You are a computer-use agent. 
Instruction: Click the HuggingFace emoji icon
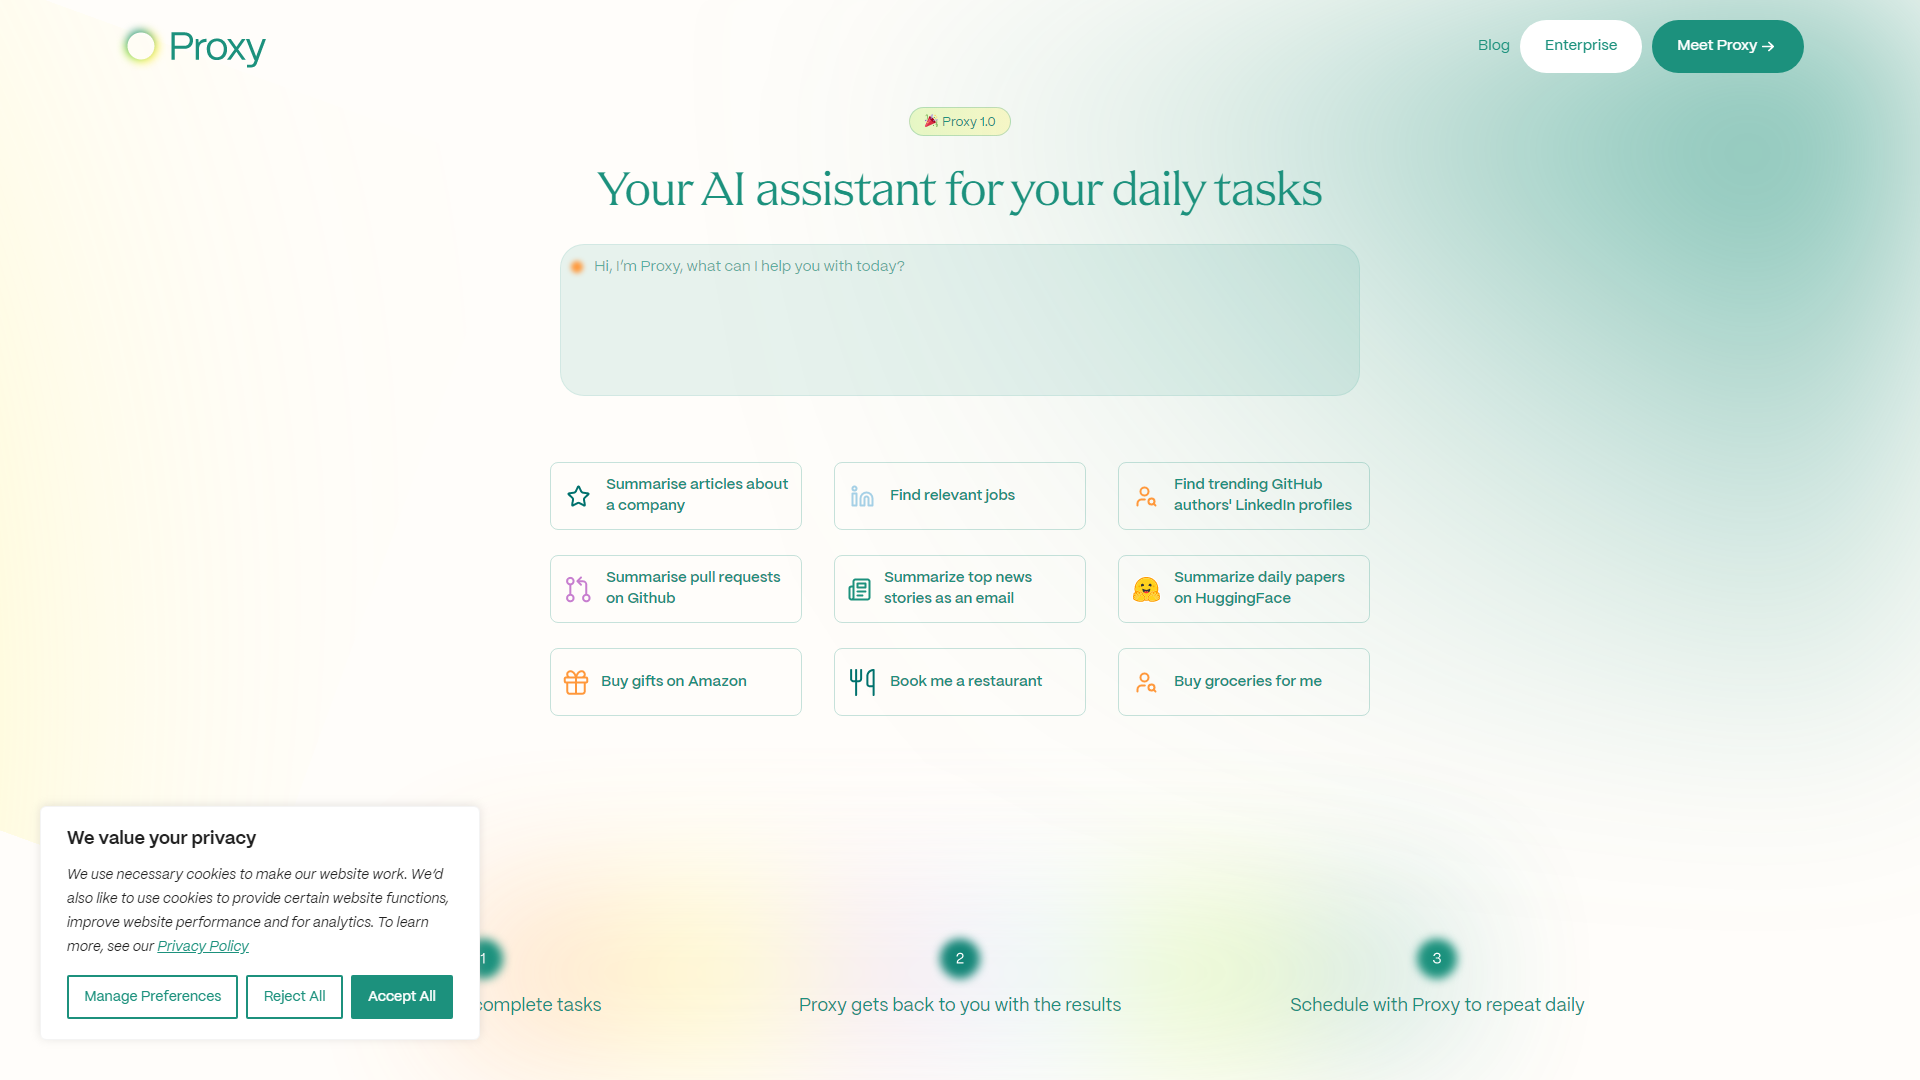tap(1146, 588)
